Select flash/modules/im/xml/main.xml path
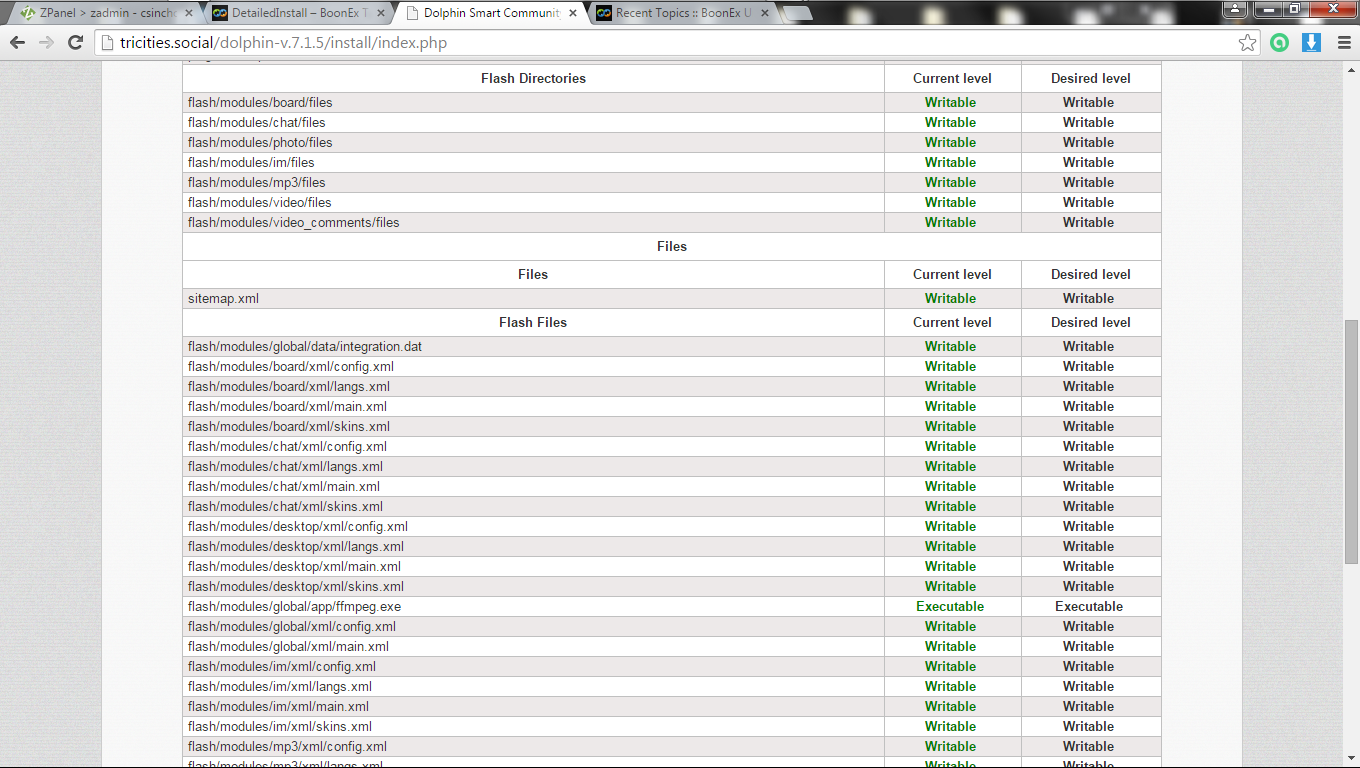Viewport: 1360px width, 768px height. tap(278, 706)
